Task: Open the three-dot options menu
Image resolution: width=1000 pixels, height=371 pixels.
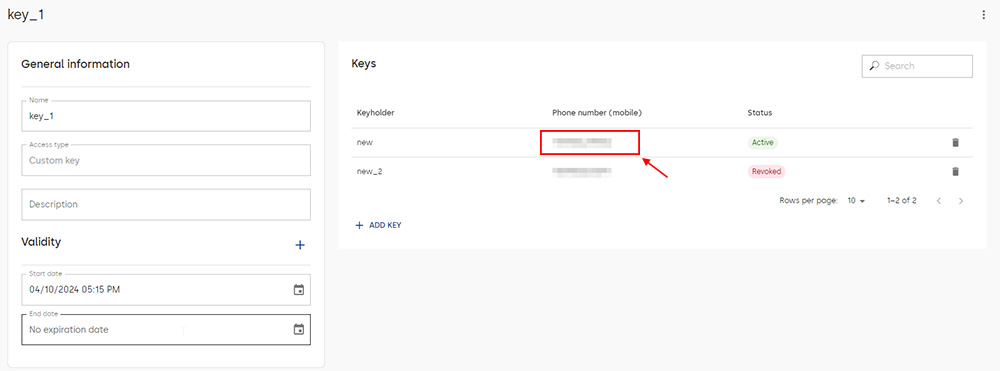Action: tap(983, 15)
